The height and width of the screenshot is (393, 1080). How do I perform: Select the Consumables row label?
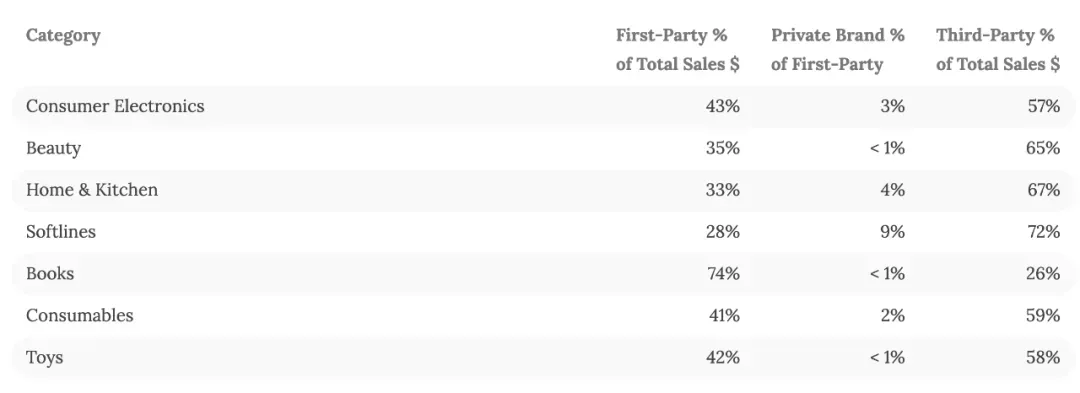pos(80,316)
